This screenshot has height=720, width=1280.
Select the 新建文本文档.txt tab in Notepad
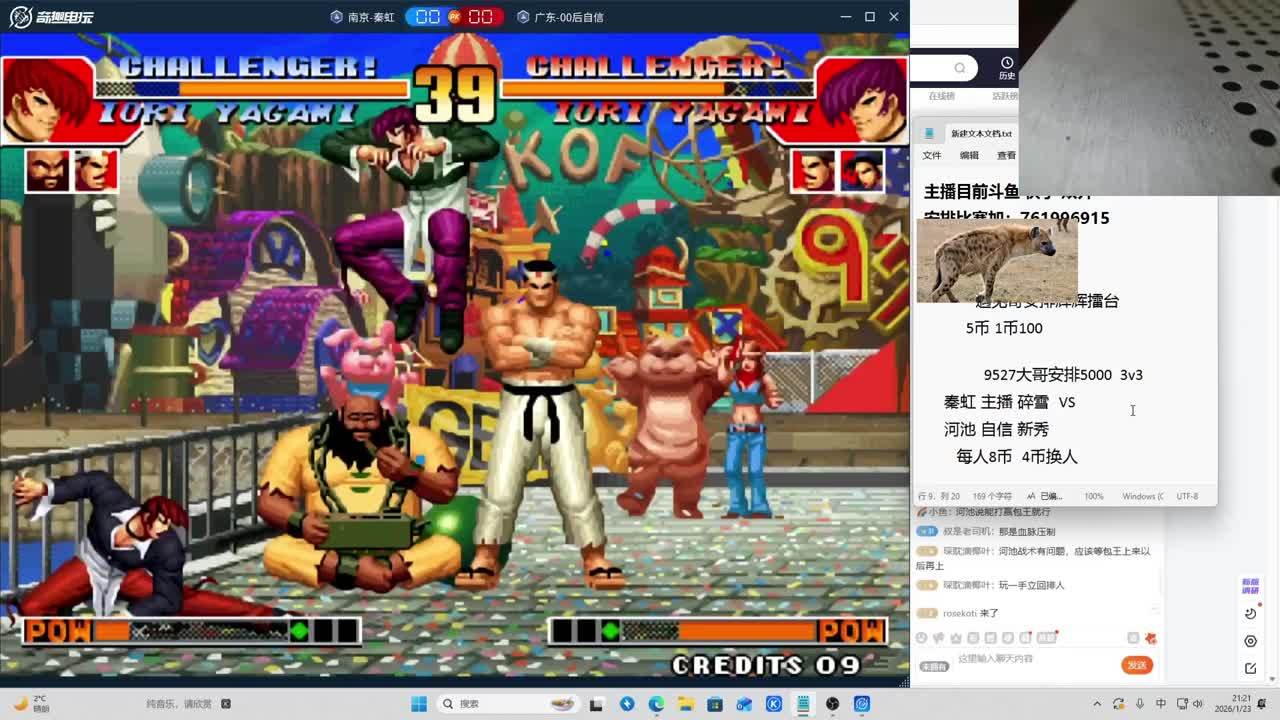pyautogui.click(x=981, y=133)
